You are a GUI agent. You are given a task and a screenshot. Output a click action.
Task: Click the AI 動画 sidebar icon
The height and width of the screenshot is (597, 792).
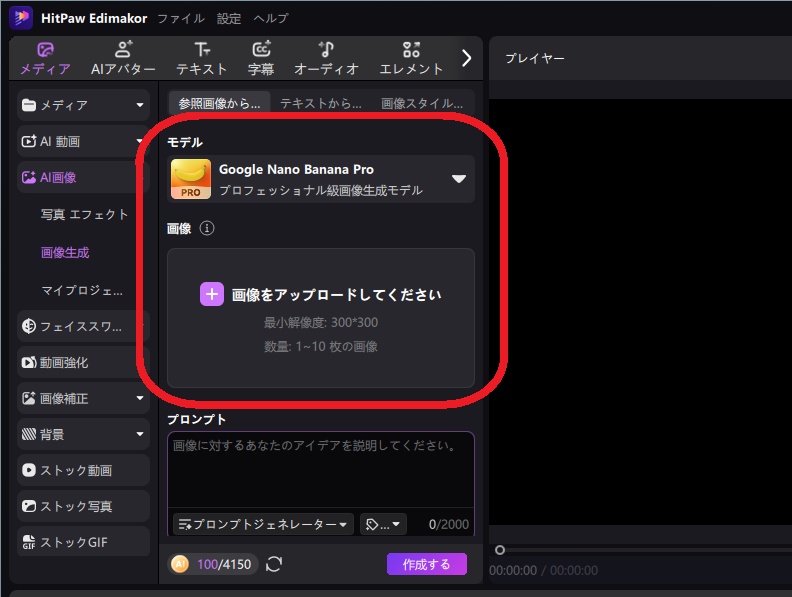click(x=29, y=141)
